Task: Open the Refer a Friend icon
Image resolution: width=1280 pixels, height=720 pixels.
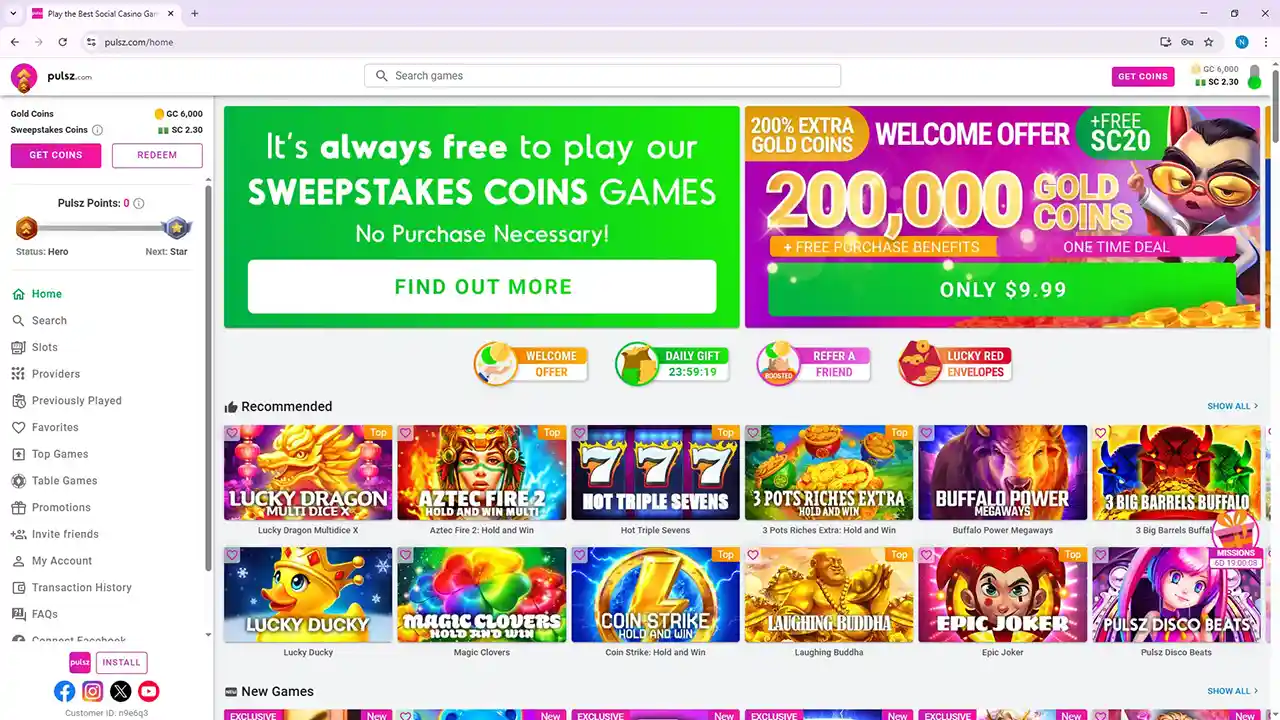Action: (x=814, y=363)
